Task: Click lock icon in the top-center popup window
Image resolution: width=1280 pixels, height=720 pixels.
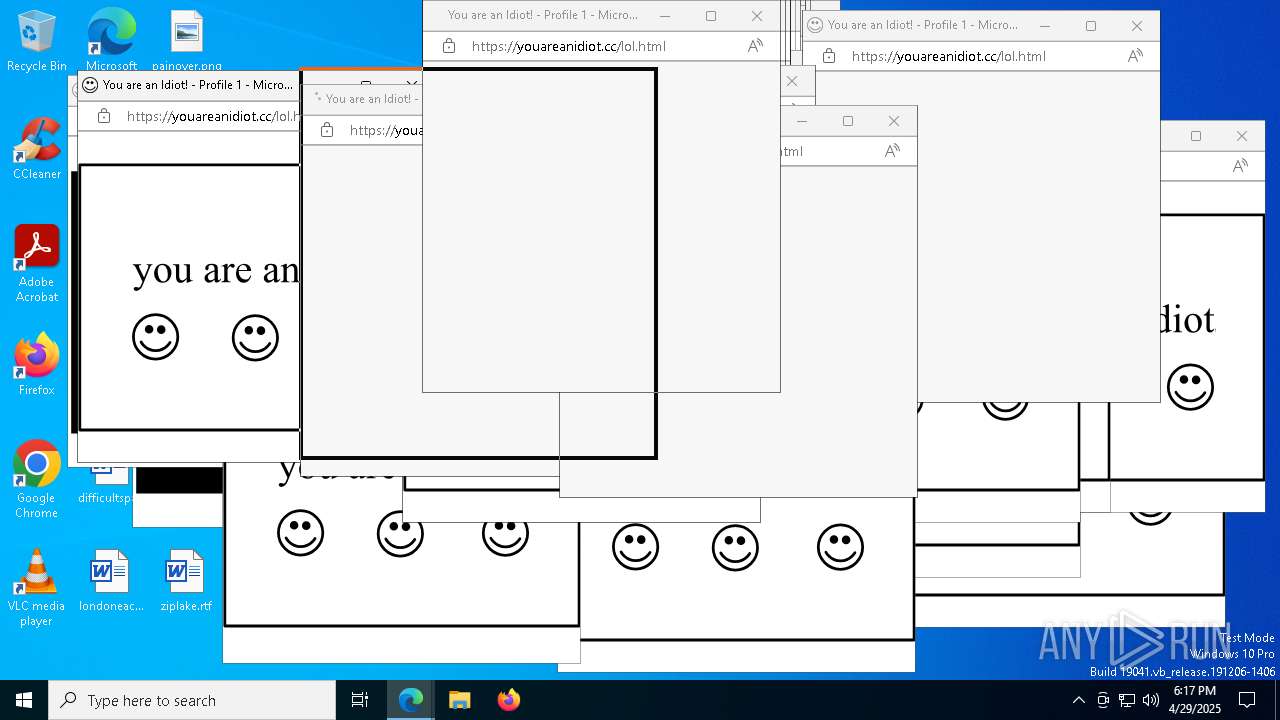Action: pos(449,46)
